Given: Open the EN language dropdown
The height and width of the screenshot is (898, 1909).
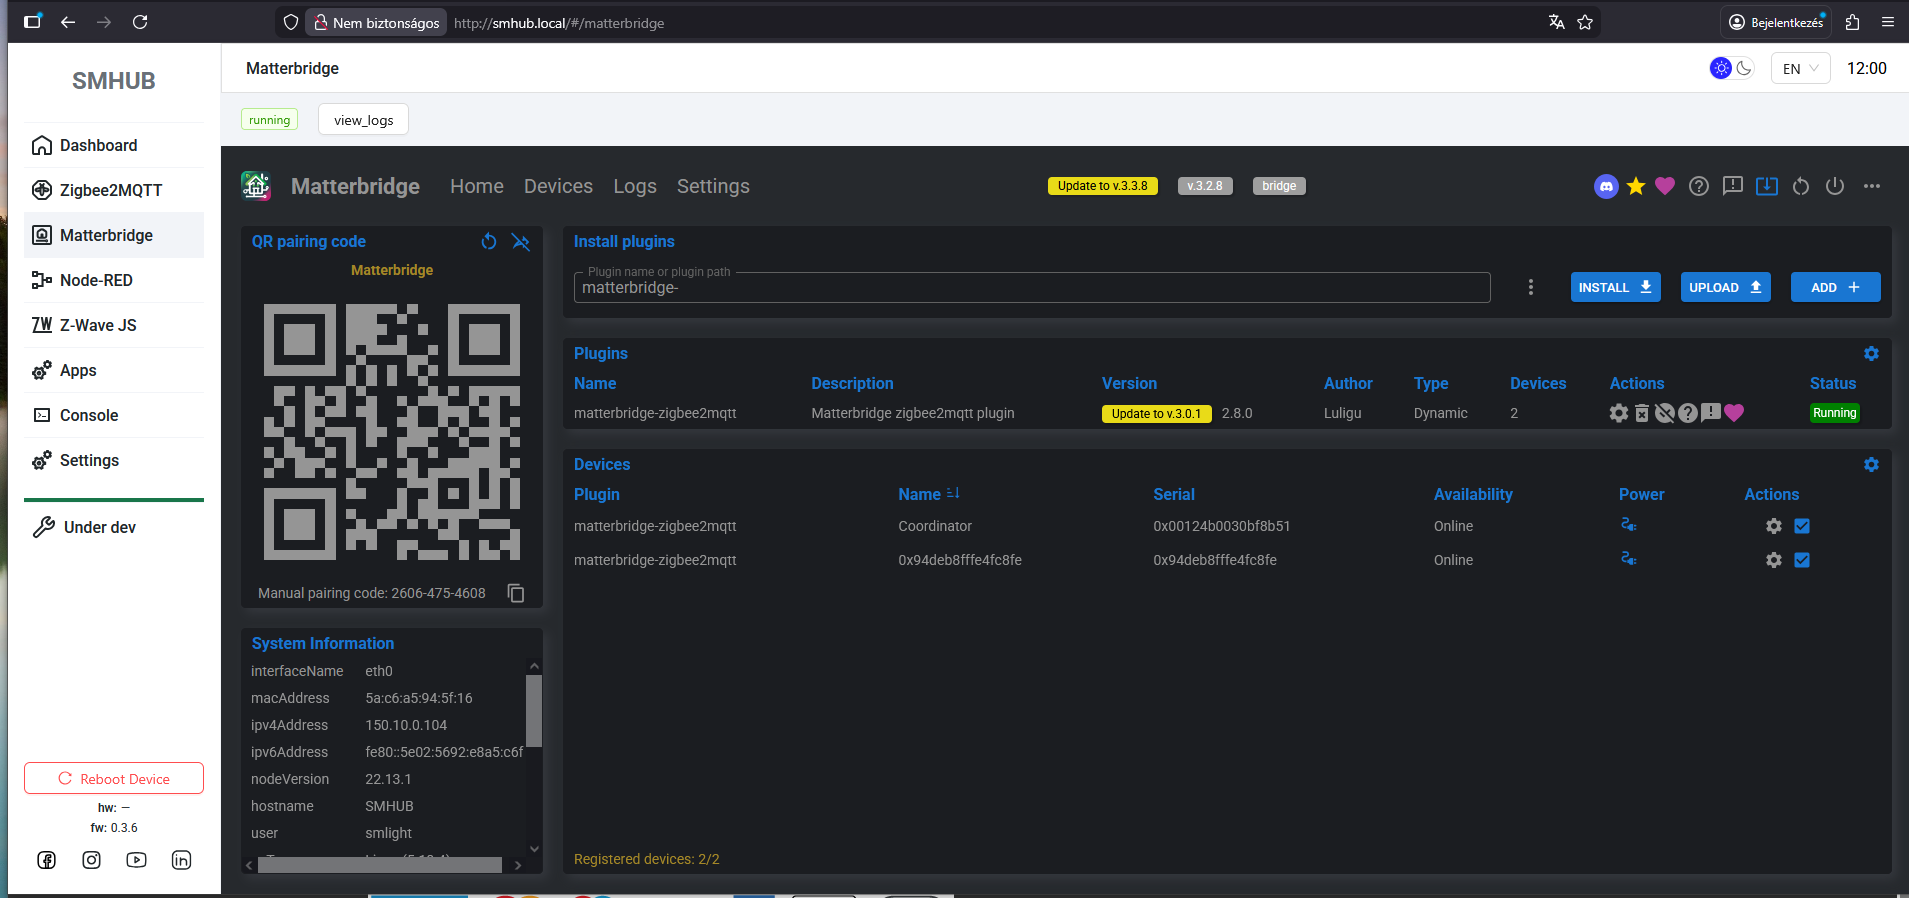Looking at the screenshot, I should pyautogui.click(x=1800, y=69).
